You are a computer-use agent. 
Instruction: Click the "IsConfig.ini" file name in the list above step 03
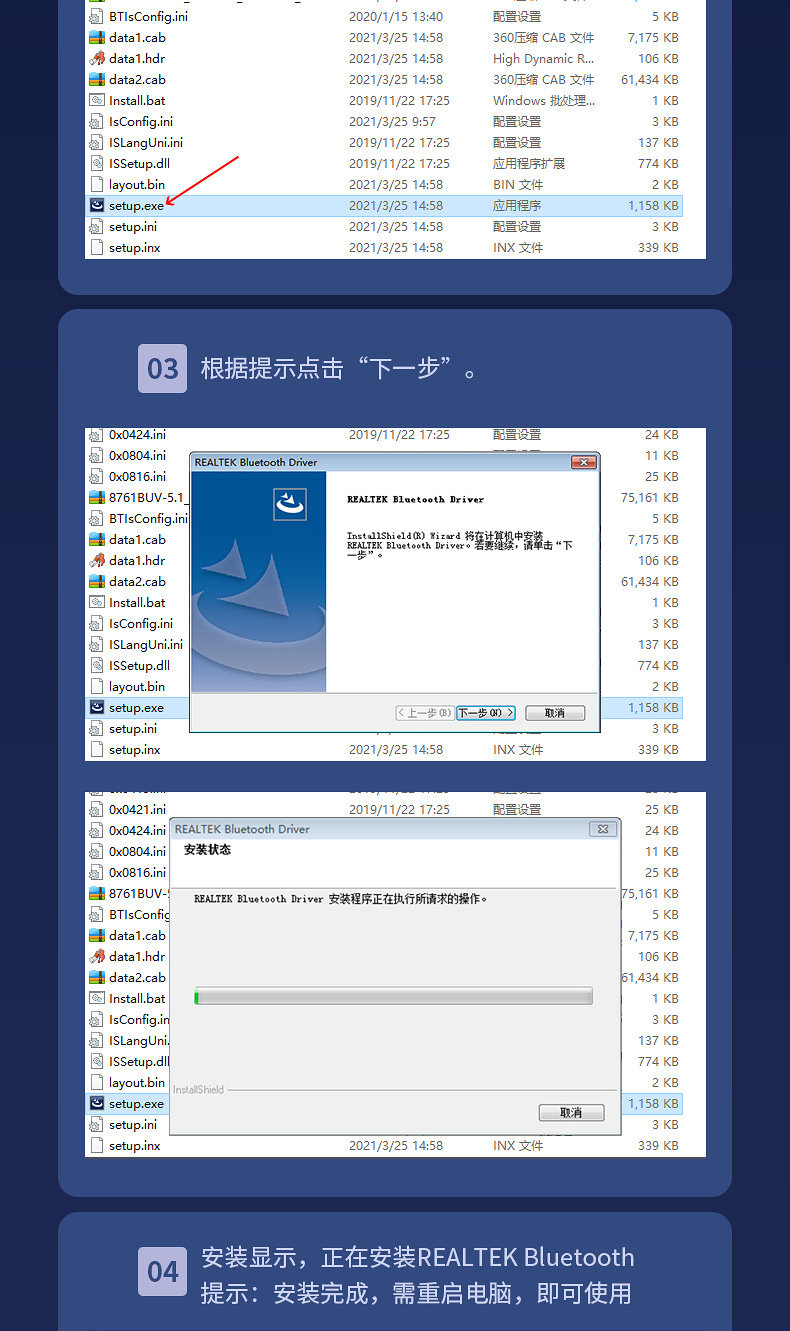(x=141, y=121)
